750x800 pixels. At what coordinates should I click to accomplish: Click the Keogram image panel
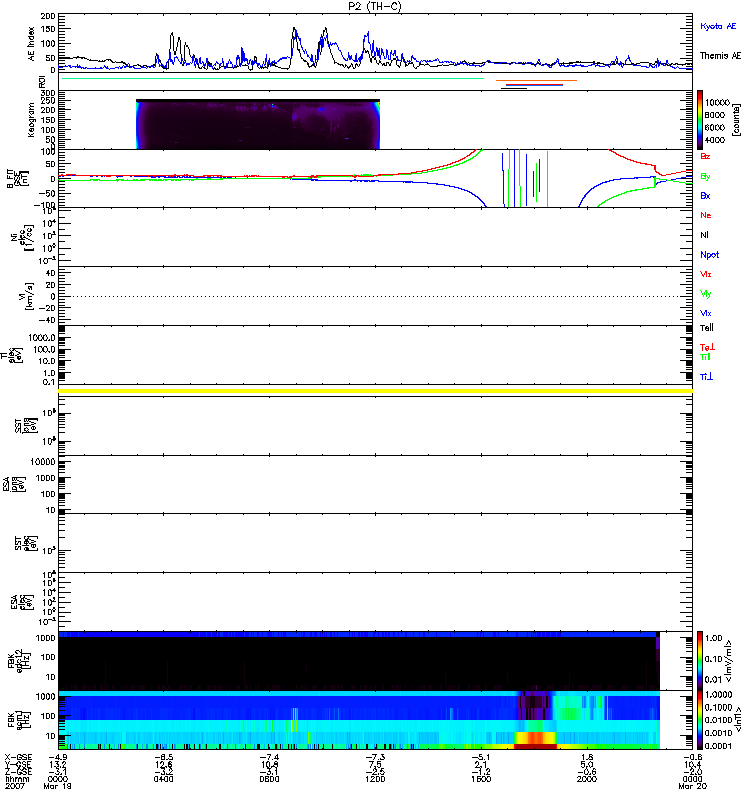point(258,124)
